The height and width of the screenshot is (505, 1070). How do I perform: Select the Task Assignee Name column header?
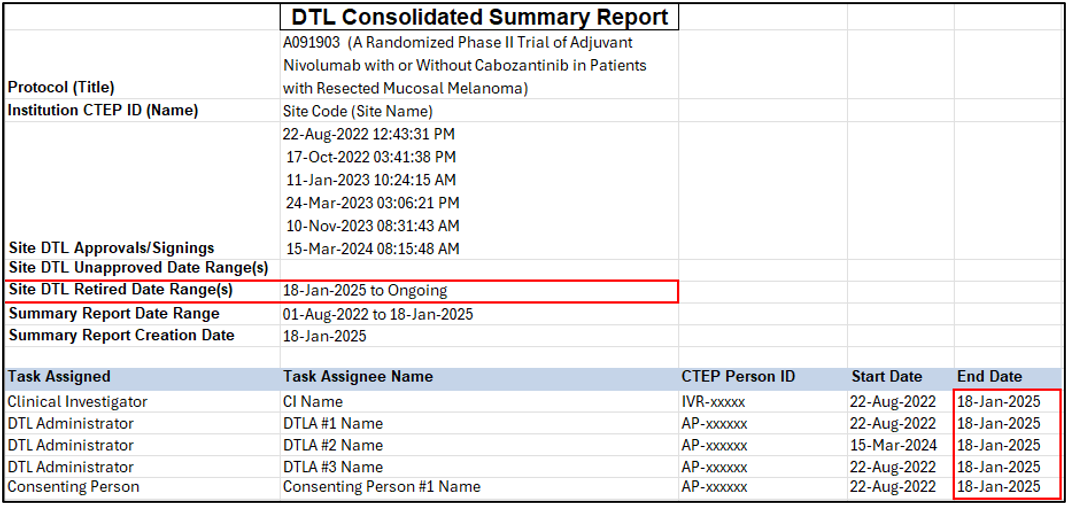(x=358, y=377)
